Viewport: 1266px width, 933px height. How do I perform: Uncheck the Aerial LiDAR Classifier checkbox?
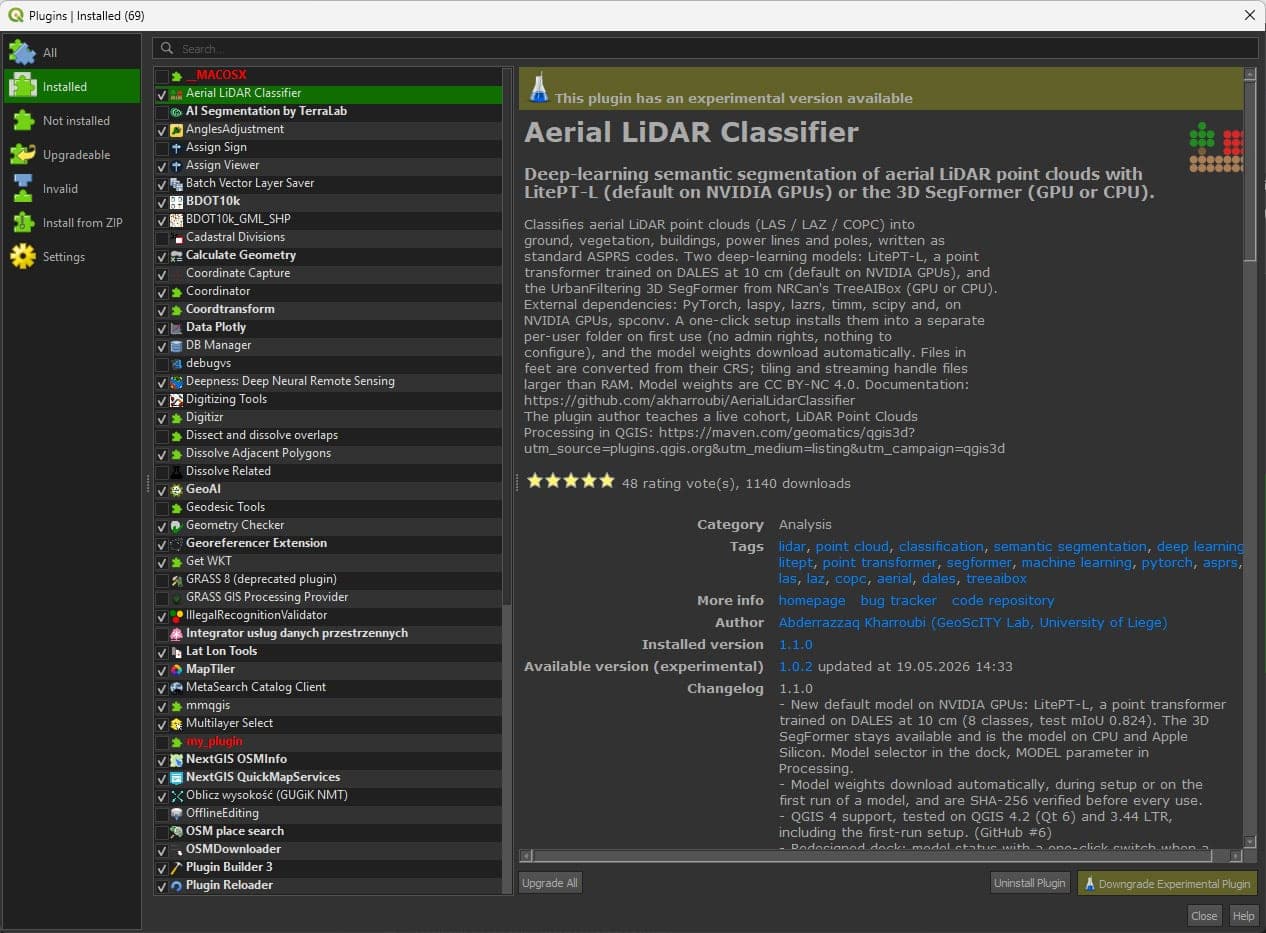(x=162, y=93)
